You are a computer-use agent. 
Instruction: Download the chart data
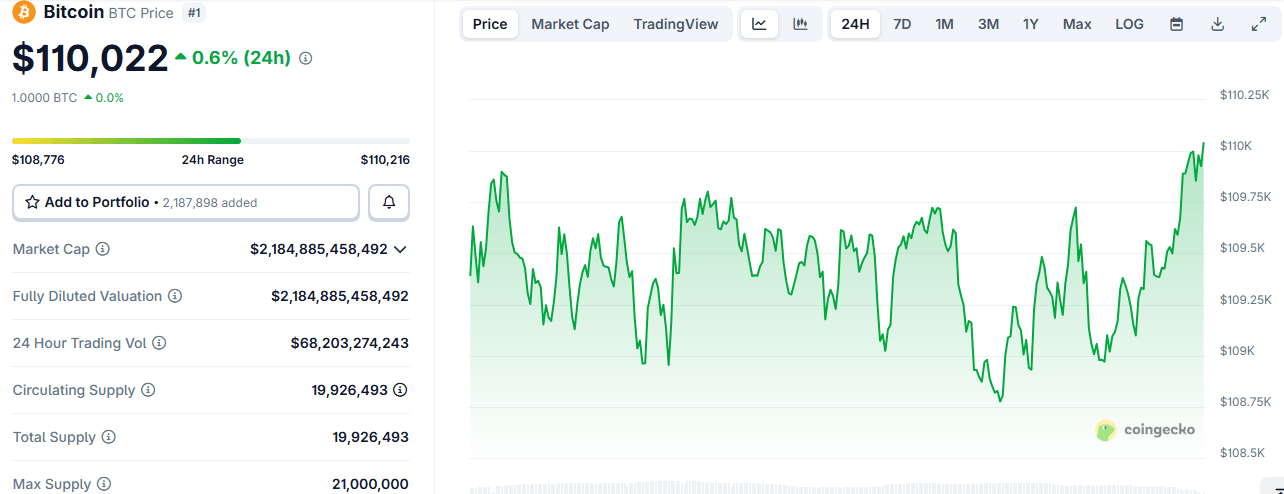[1217, 24]
